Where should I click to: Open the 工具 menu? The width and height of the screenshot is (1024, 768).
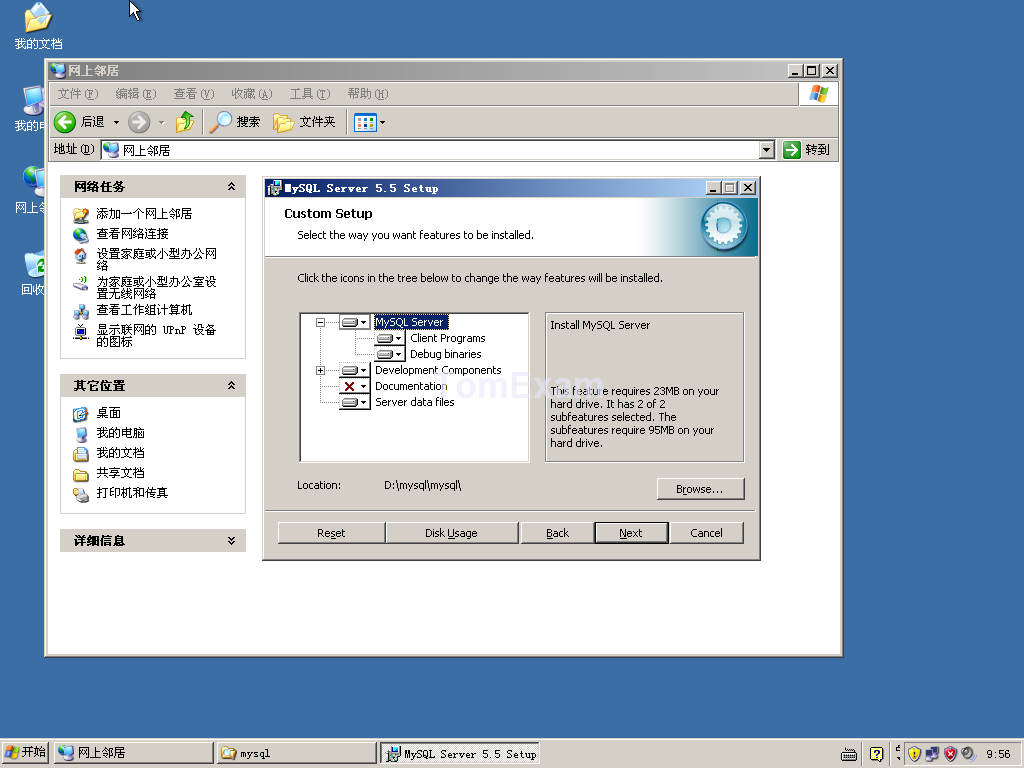tap(310, 94)
